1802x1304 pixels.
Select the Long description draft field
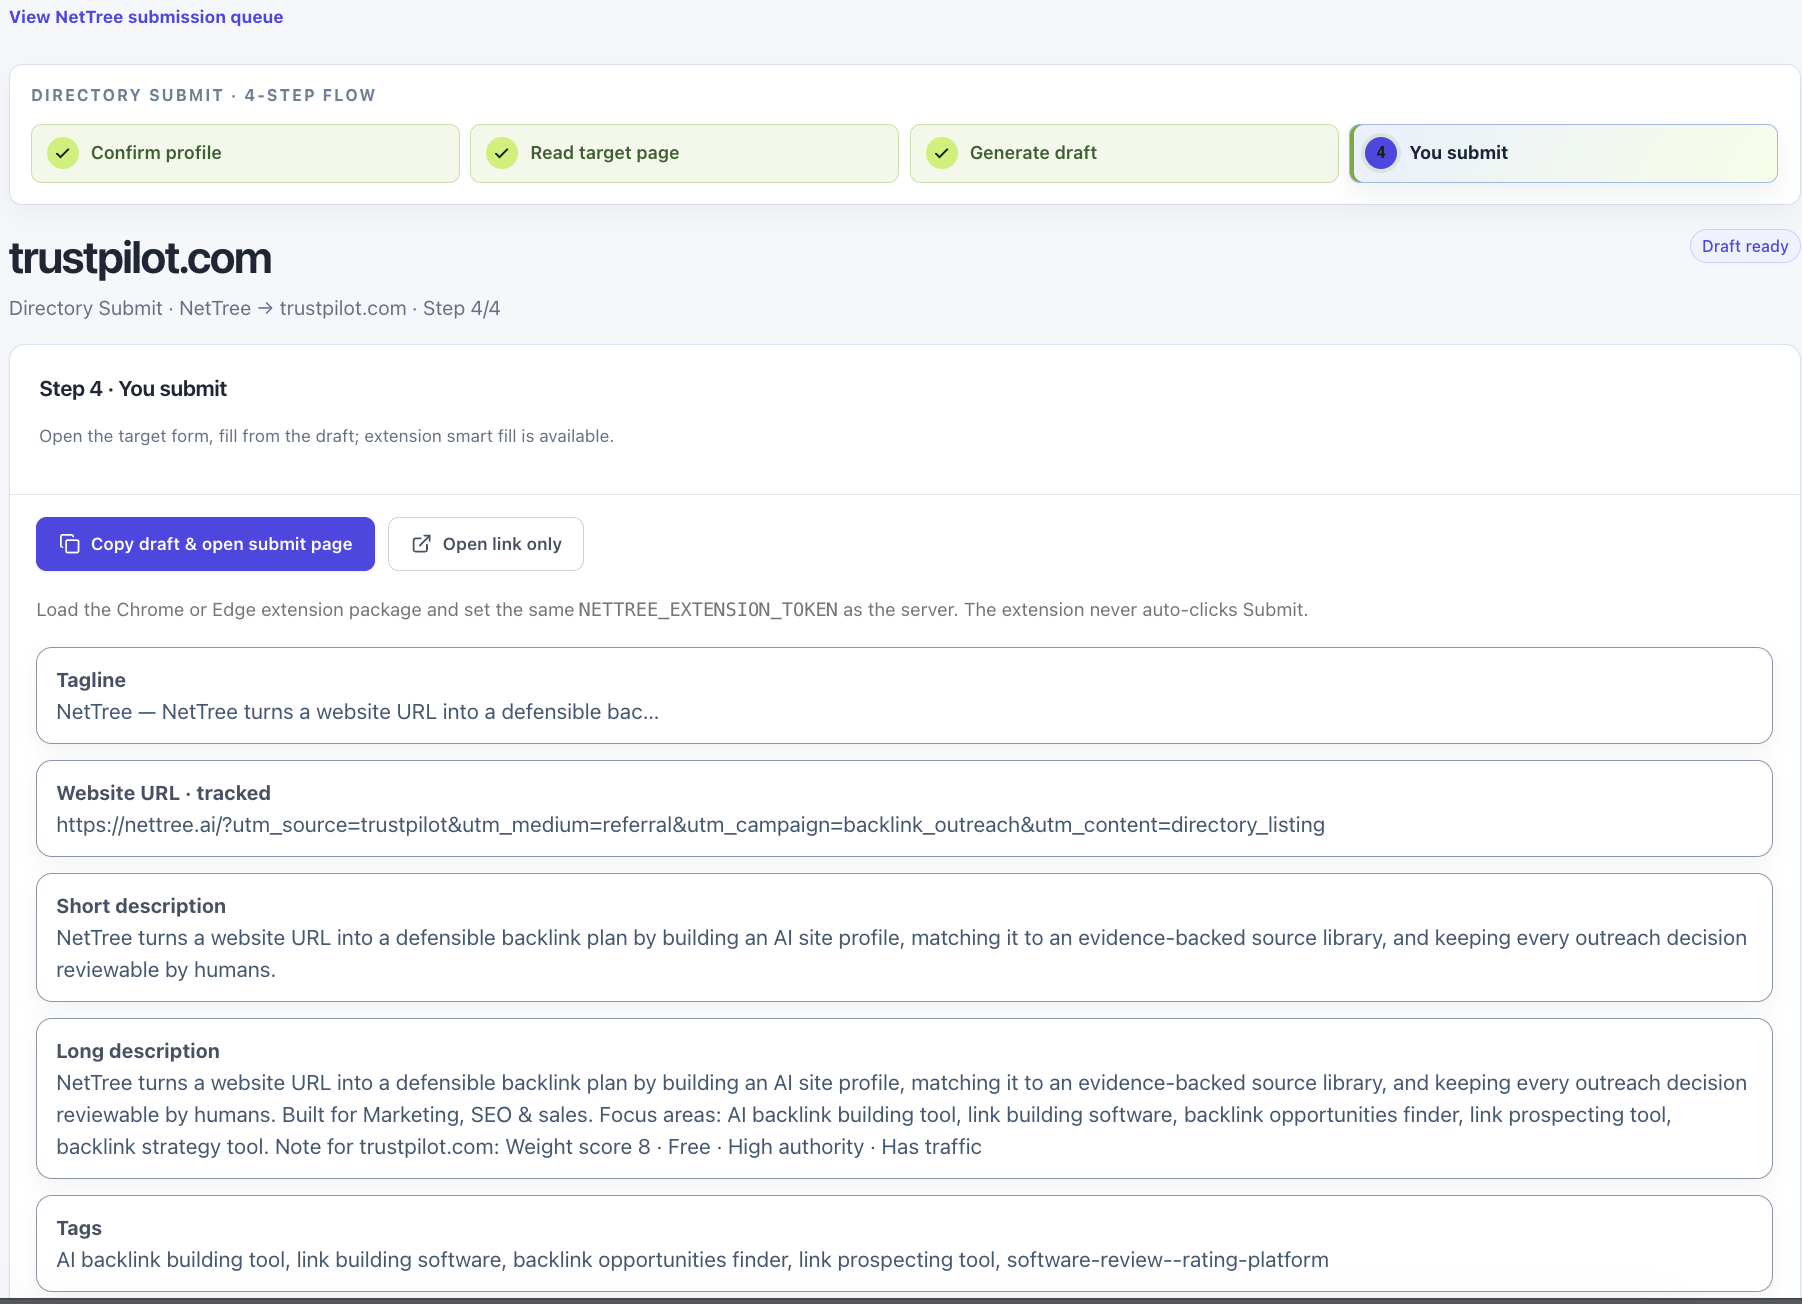click(904, 1098)
